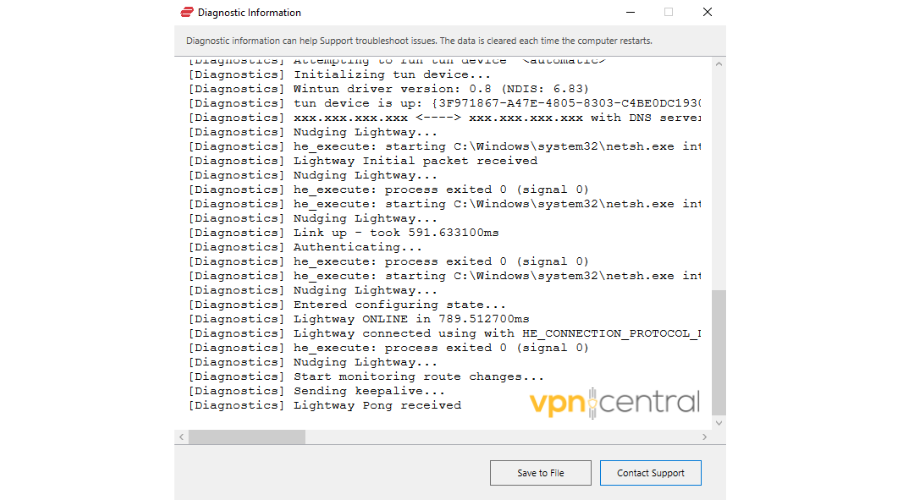The height and width of the screenshot is (500, 900).
Task: Click the horizontal scrollbar right arrow
Action: [x=705, y=437]
